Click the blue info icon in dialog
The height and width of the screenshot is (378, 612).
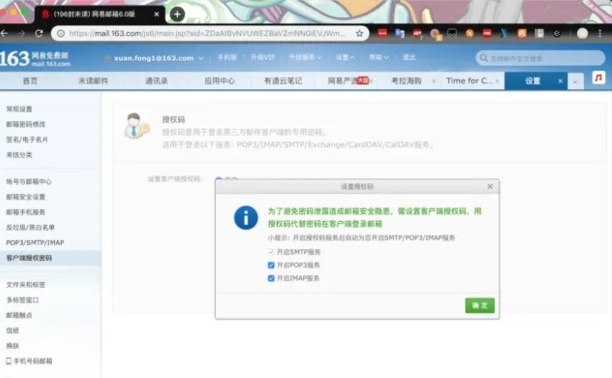click(x=246, y=218)
